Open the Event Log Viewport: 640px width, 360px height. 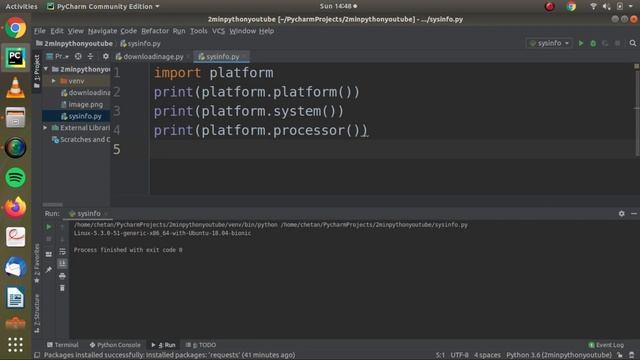(x=606, y=345)
